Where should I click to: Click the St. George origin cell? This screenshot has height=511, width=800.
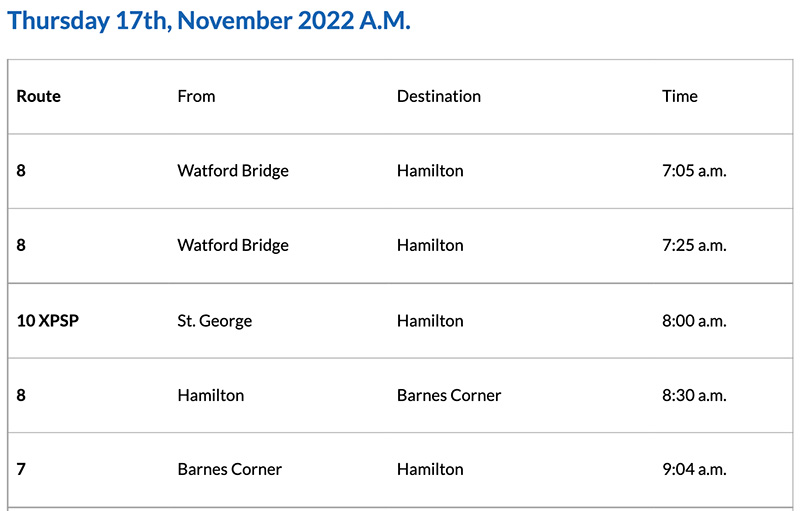[x=215, y=321]
